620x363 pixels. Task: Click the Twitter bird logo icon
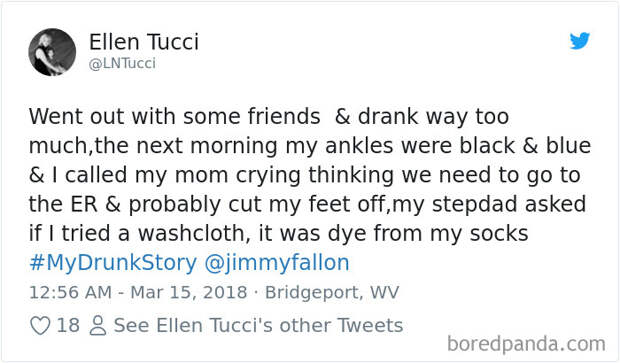click(580, 41)
